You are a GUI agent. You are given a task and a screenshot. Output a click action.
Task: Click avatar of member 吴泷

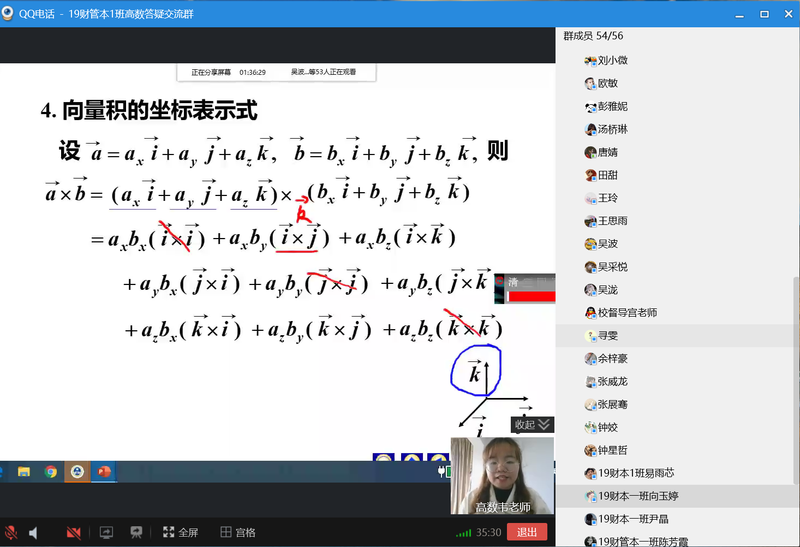coord(590,290)
